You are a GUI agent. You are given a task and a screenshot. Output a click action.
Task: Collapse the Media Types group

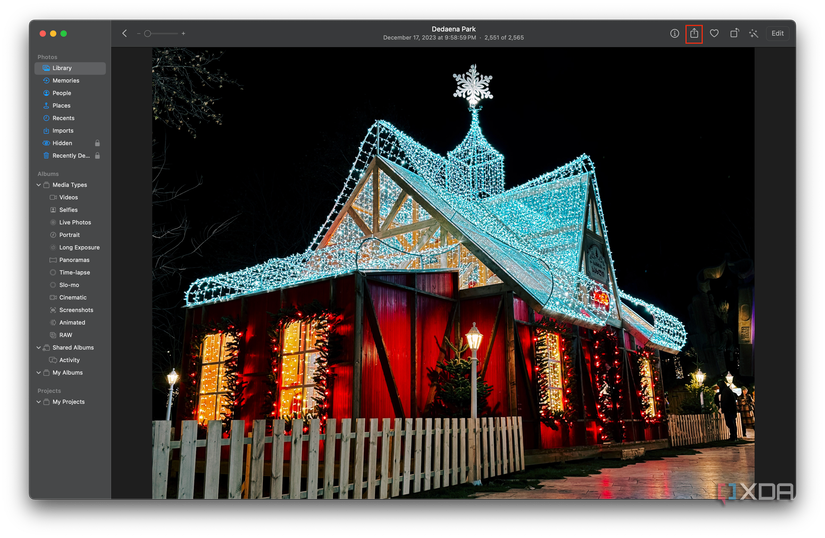38,185
